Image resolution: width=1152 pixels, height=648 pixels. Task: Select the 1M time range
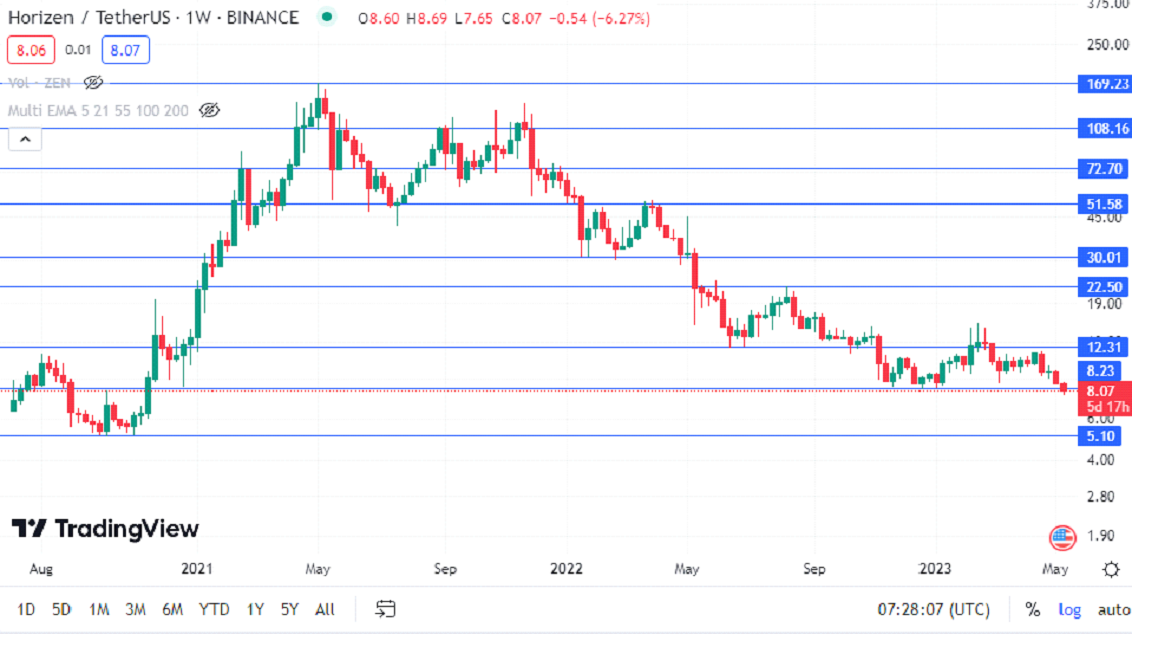click(98, 609)
